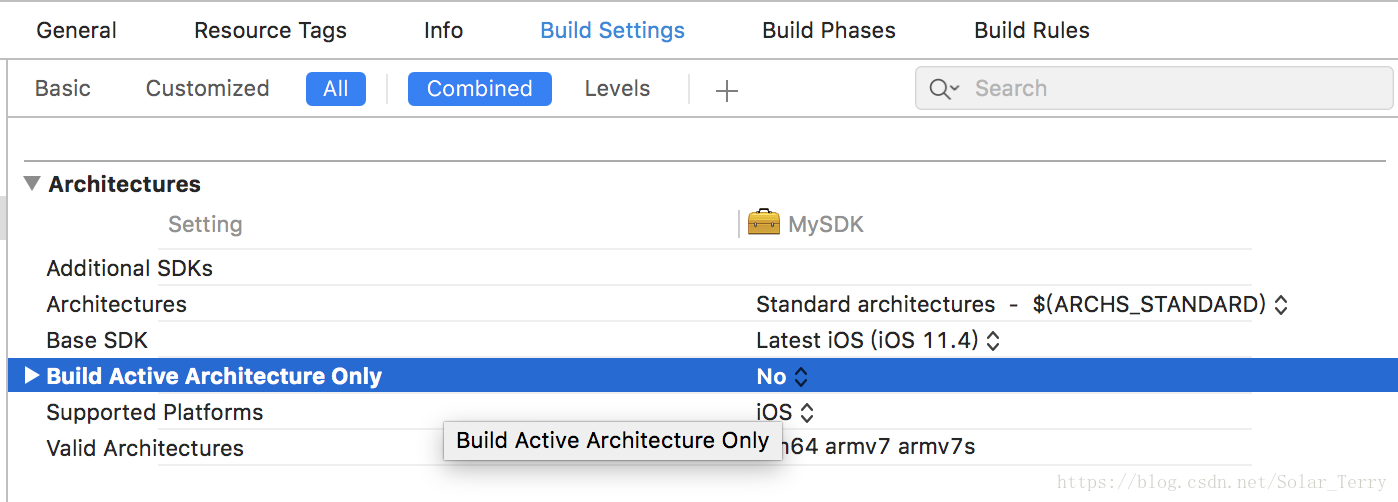The height and width of the screenshot is (502, 1398).
Task: Change Build Active Architecture No value
Action: tap(782, 376)
